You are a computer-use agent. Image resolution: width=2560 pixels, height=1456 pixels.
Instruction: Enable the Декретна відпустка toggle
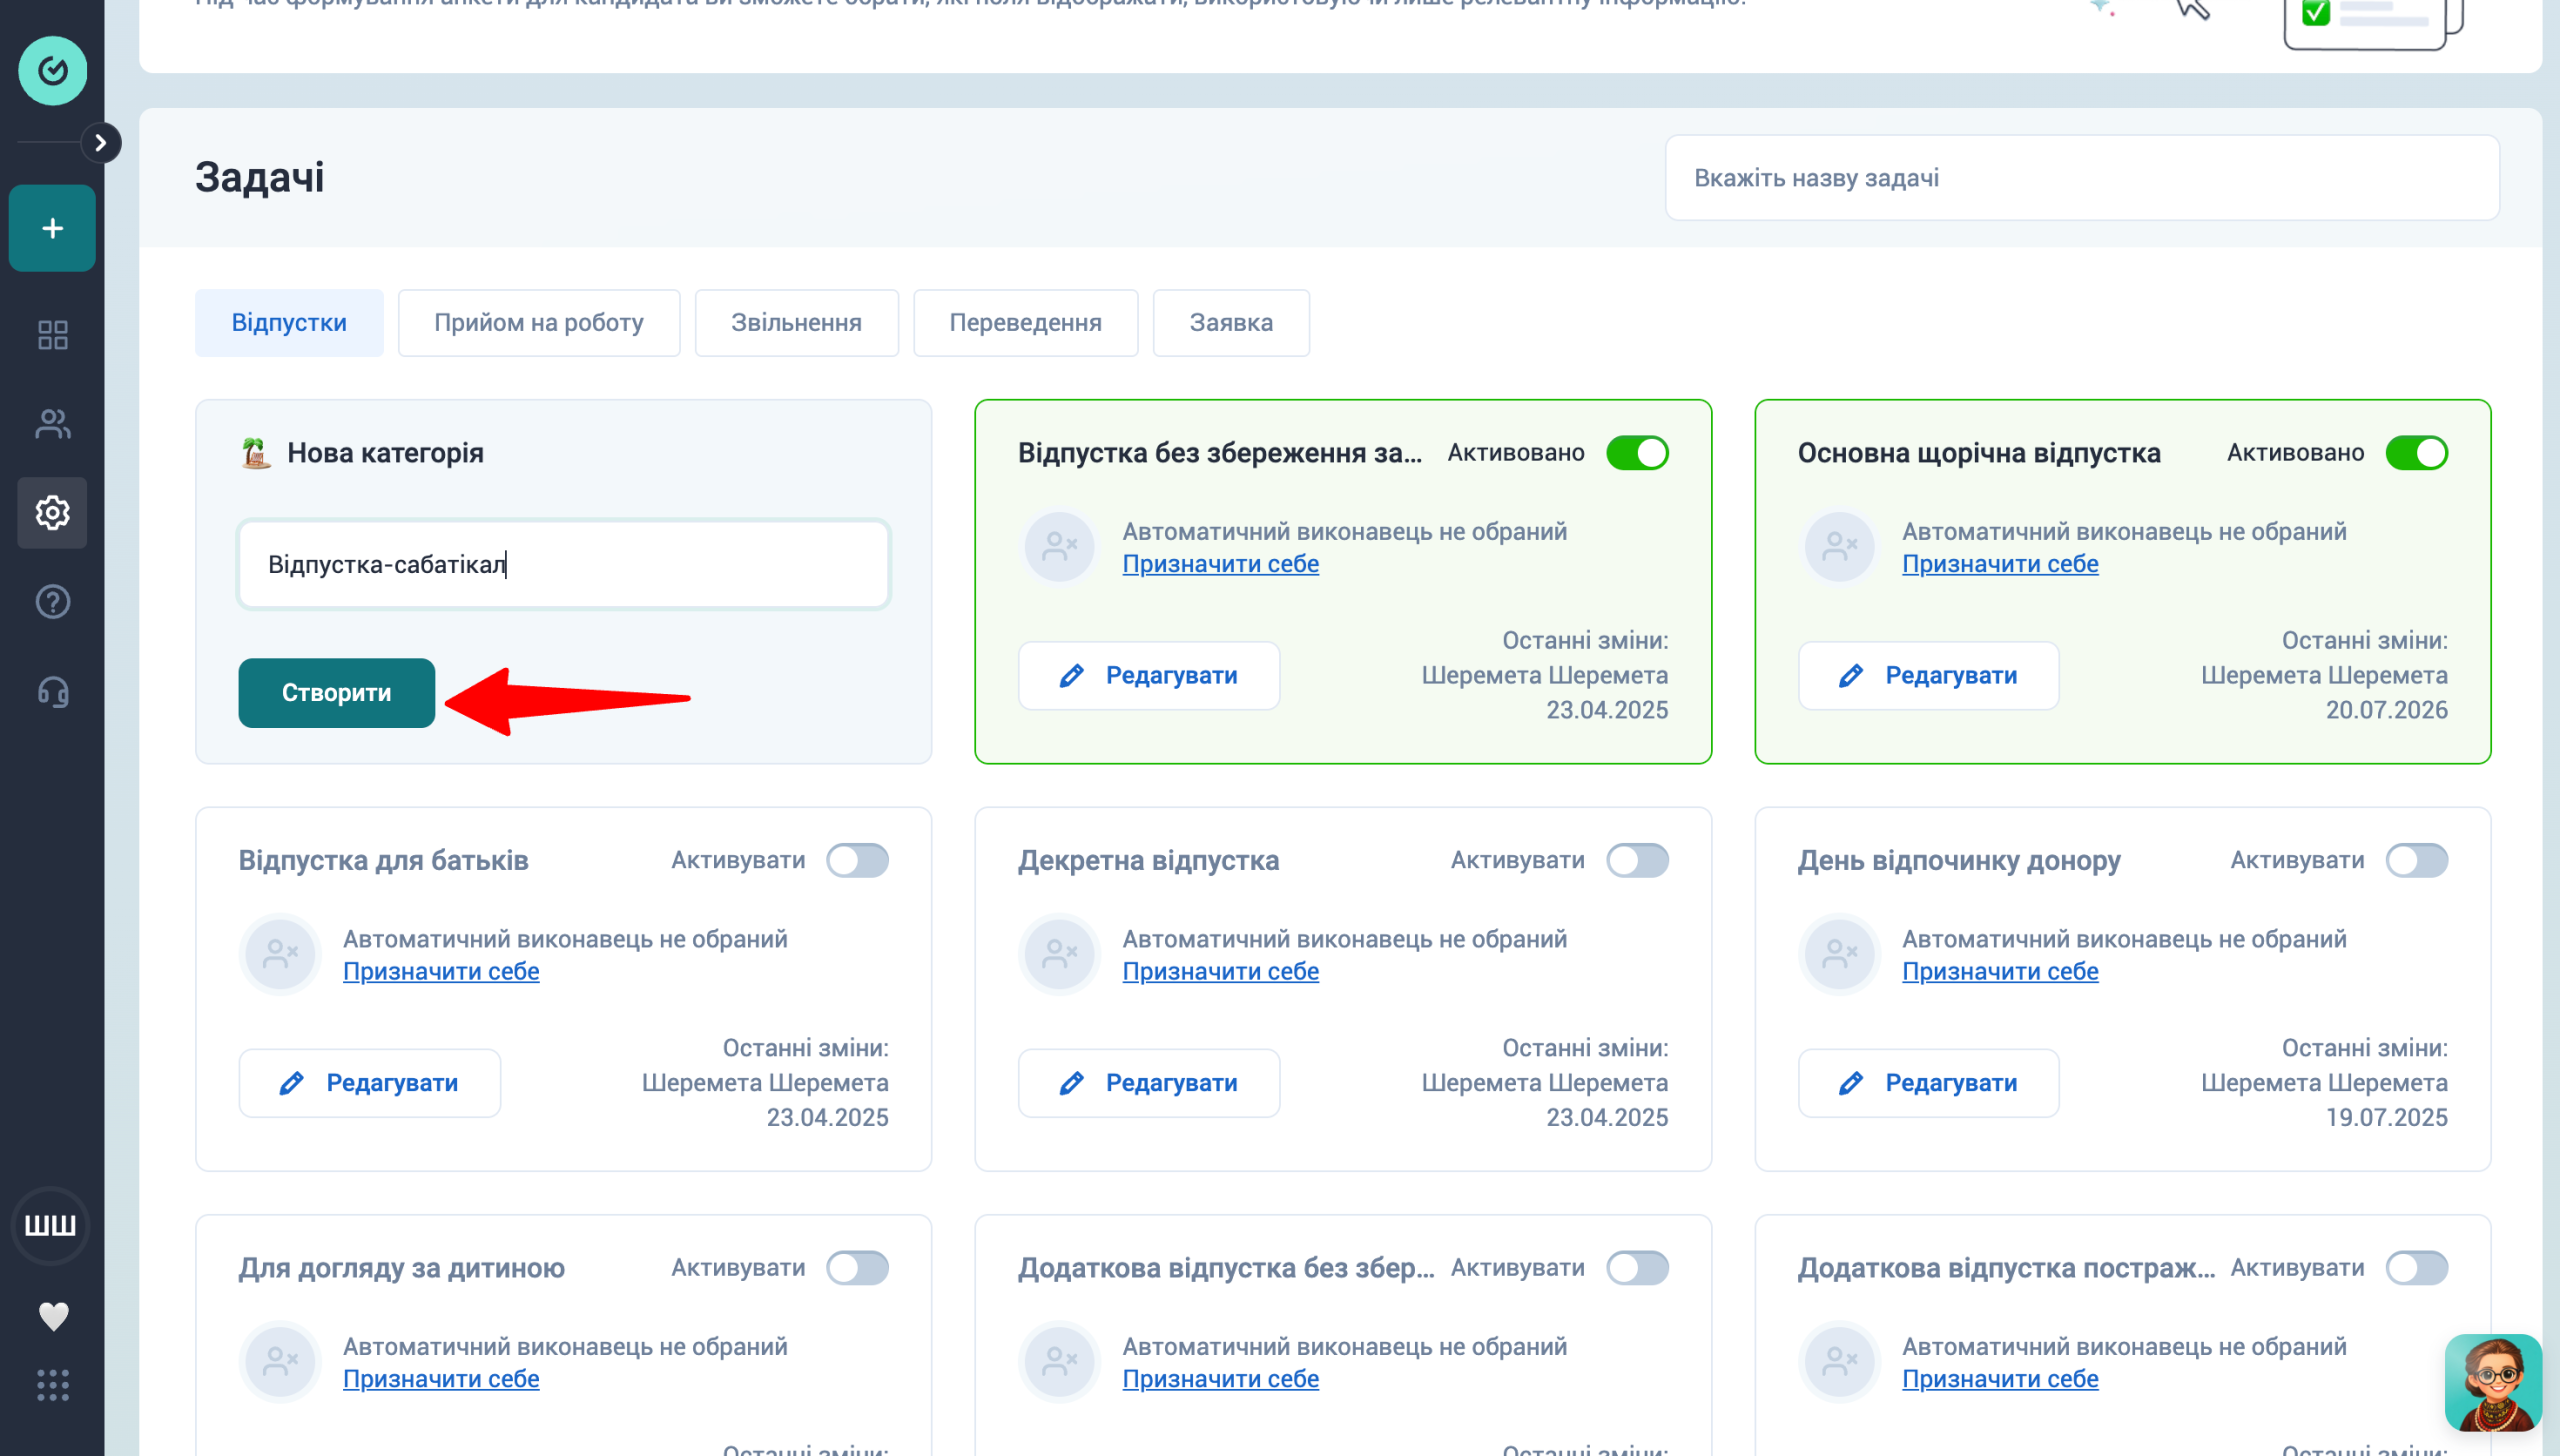pos(1637,861)
